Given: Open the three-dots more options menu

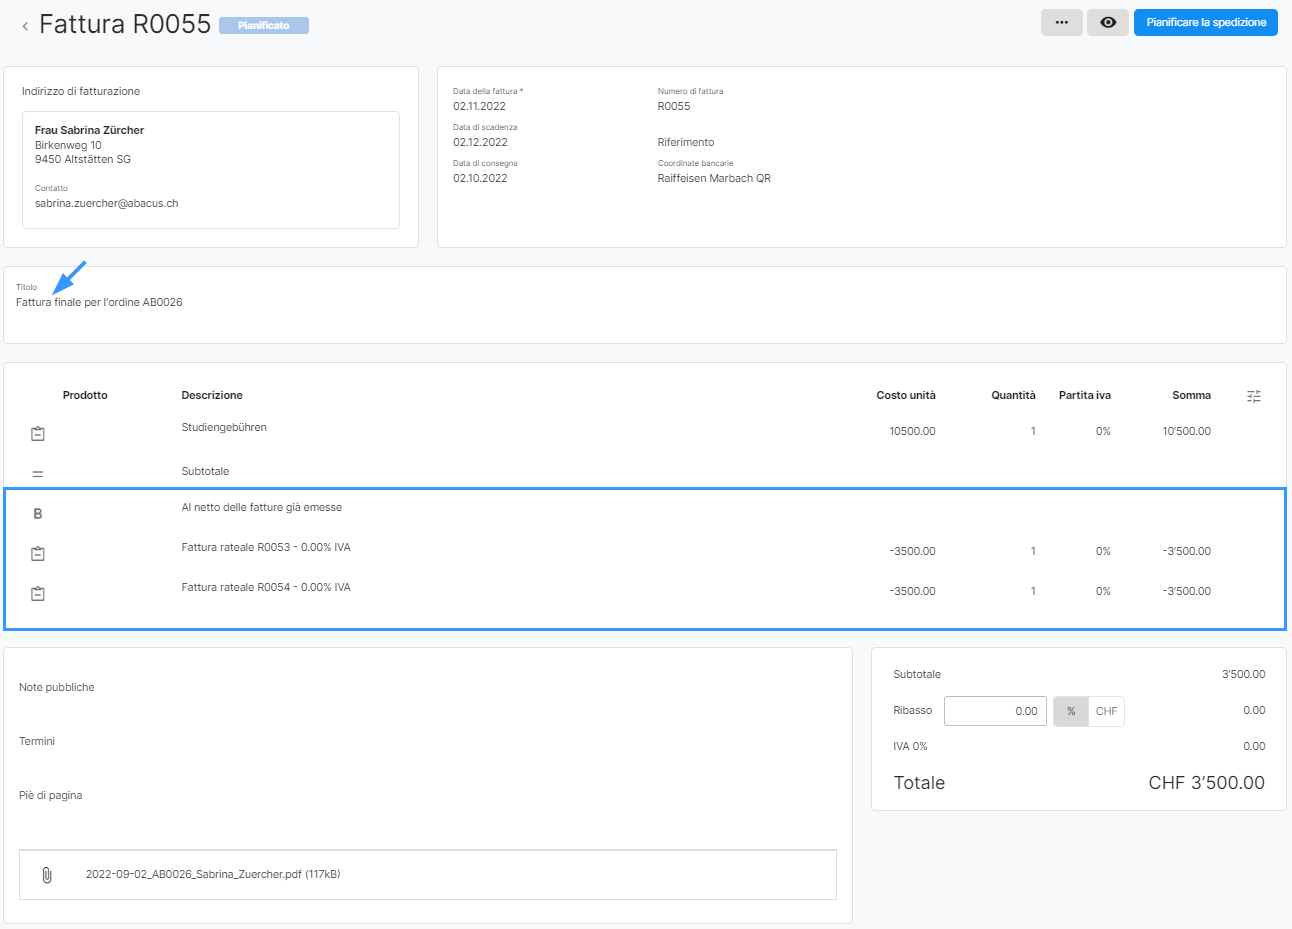Looking at the screenshot, I should (1061, 22).
